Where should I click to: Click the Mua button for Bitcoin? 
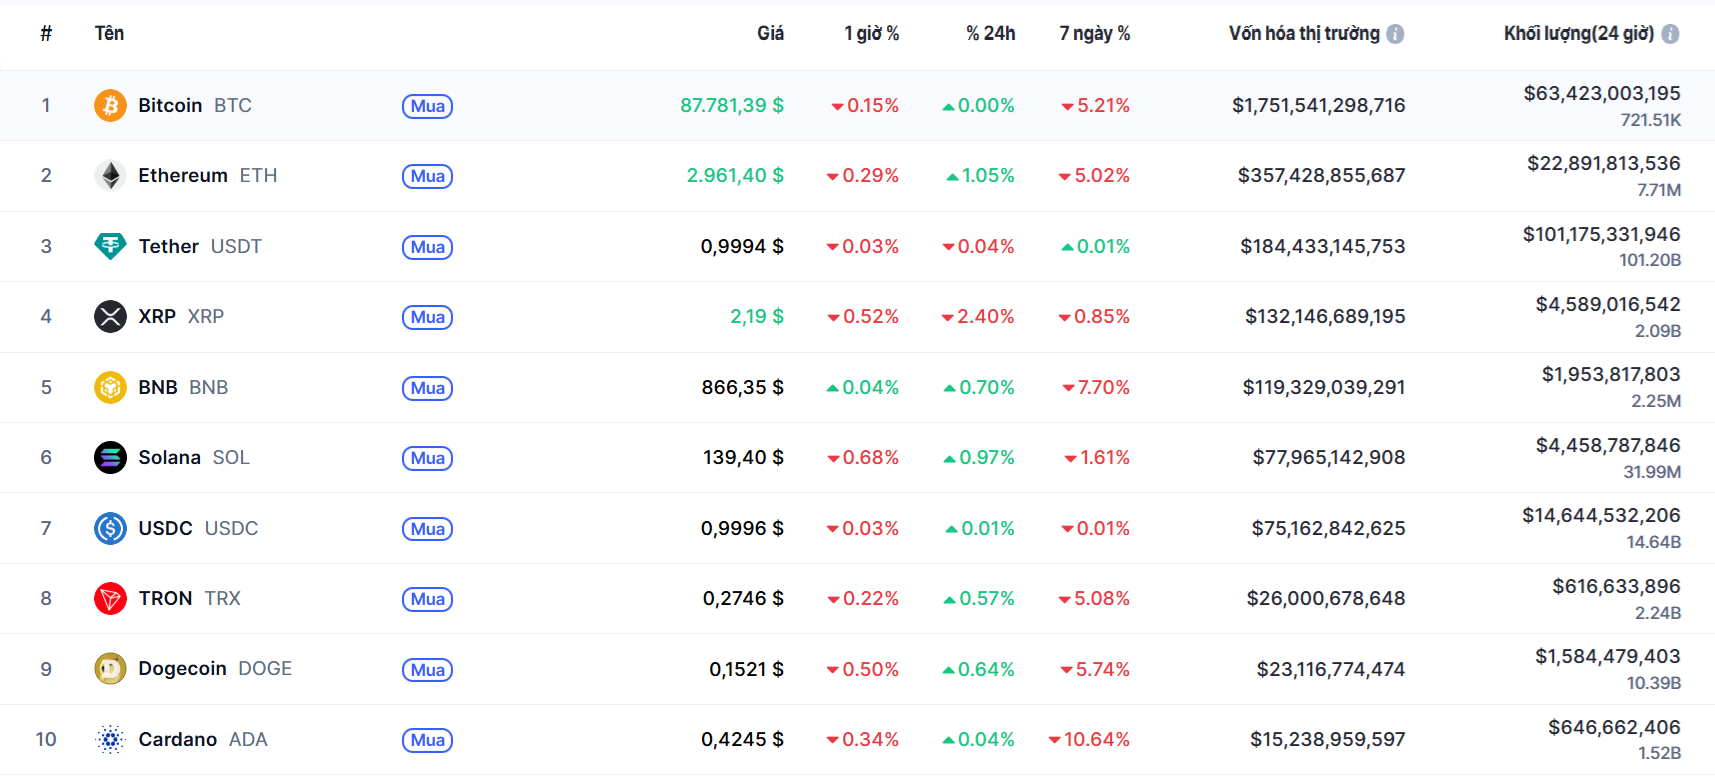[x=428, y=106]
